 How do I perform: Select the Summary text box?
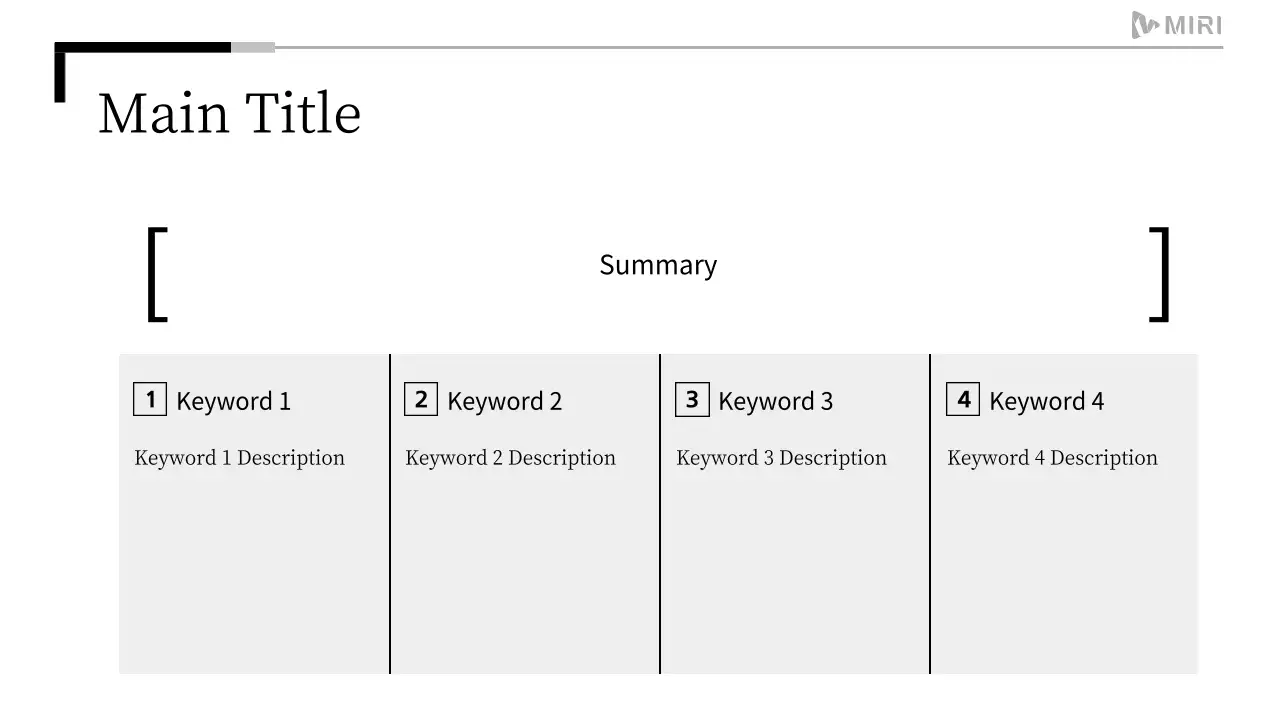coord(658,265)
